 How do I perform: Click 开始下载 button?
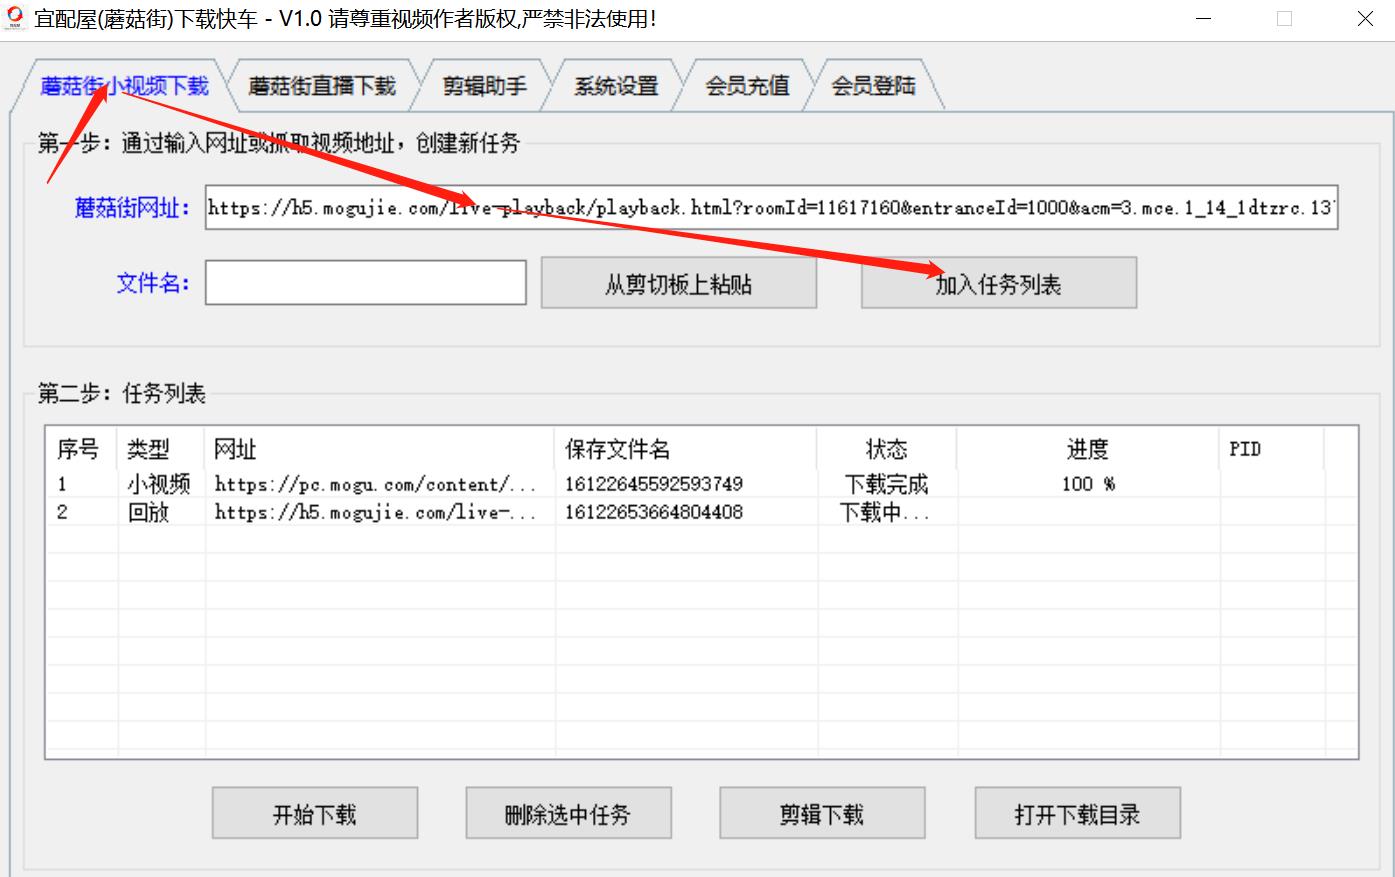[315, 814]
